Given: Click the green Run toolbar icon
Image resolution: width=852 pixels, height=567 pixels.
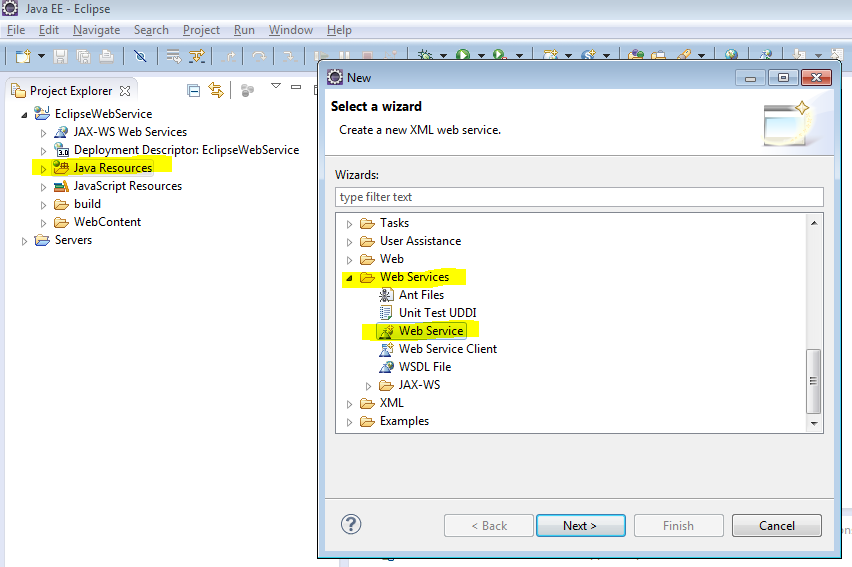Looking at the screenshot, I should coord(463,54).
